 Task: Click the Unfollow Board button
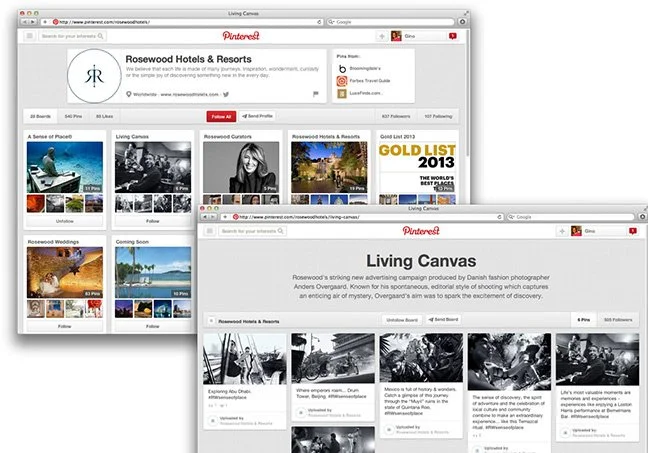tap(402, 320)
